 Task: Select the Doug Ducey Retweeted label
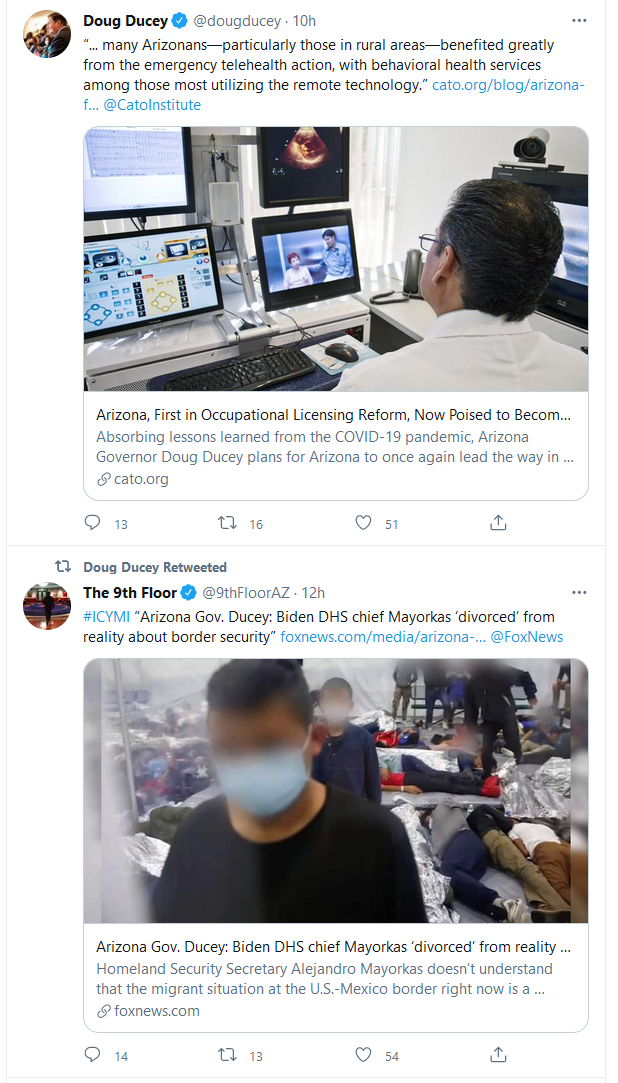(155, 567)
